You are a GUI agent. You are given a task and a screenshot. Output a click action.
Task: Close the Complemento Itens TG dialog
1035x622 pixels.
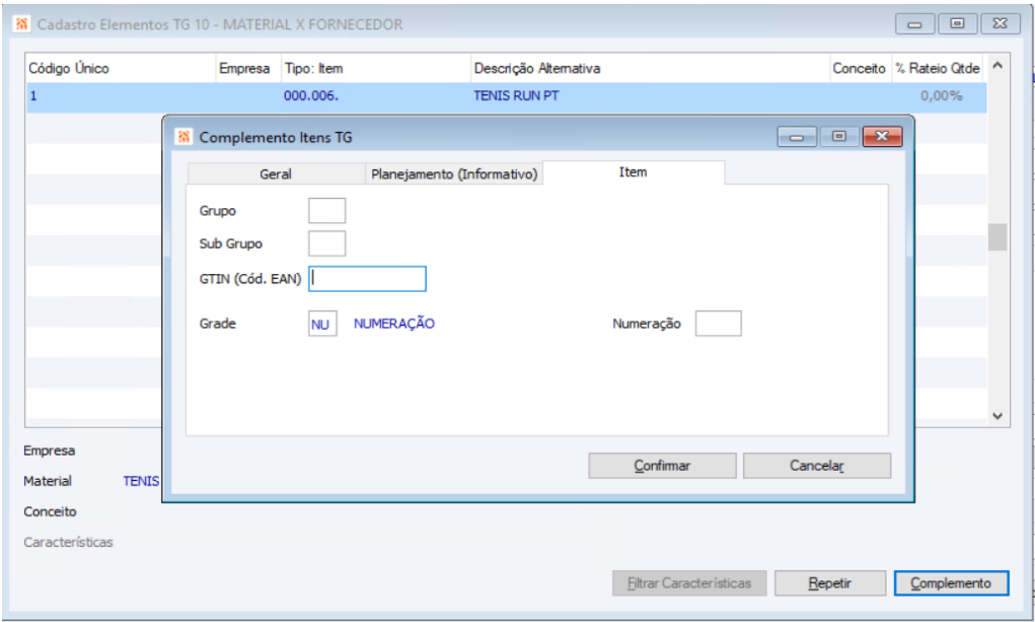(882, 137)
